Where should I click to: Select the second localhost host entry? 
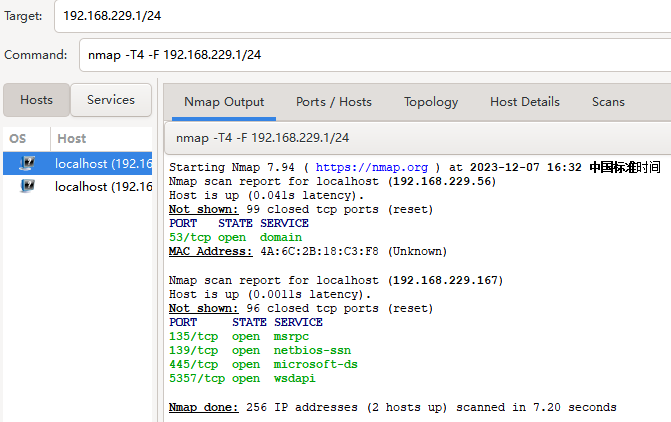click(x=77, y=187)
